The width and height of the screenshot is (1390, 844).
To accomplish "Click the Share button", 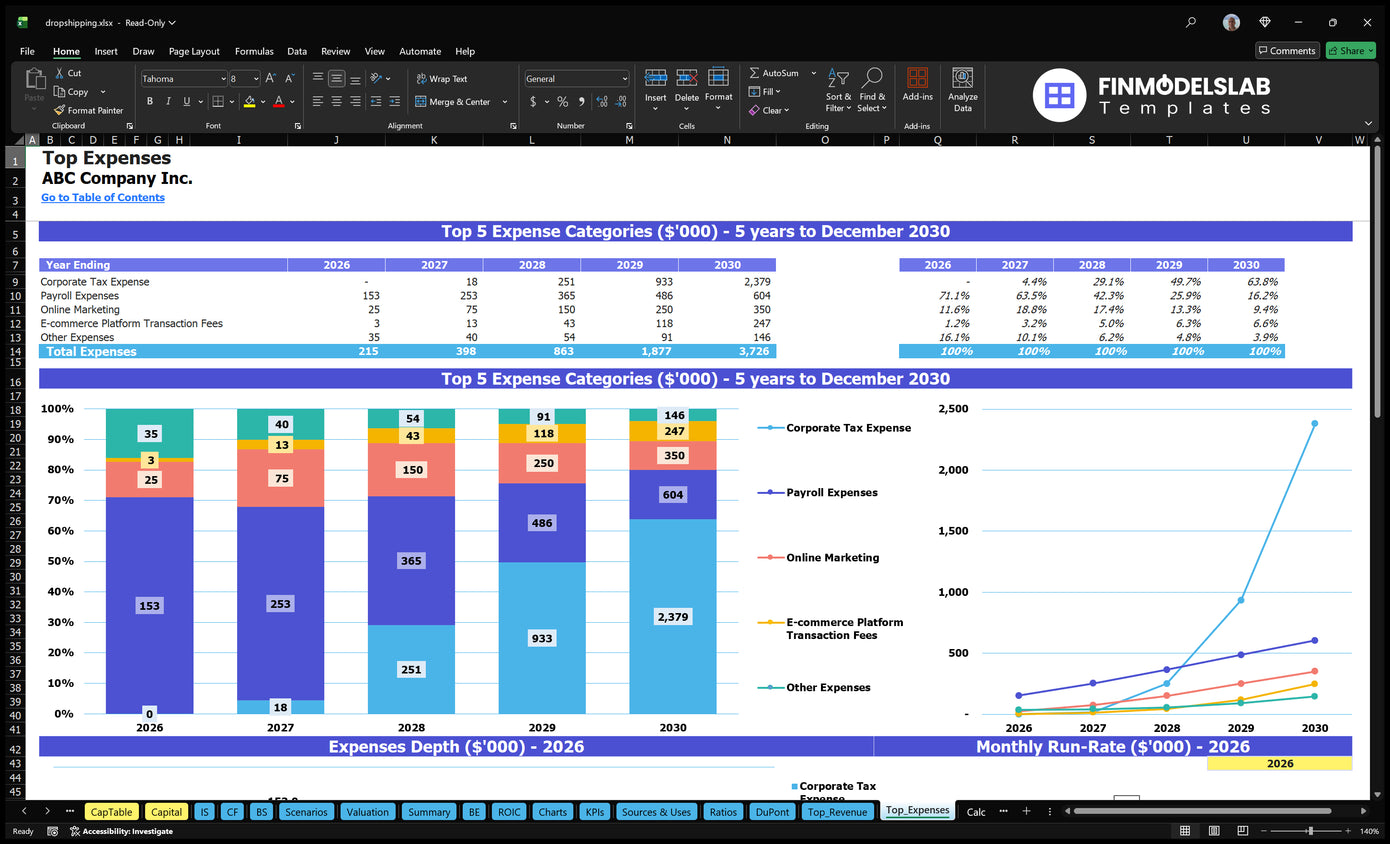I will (x=1350, y=50).
